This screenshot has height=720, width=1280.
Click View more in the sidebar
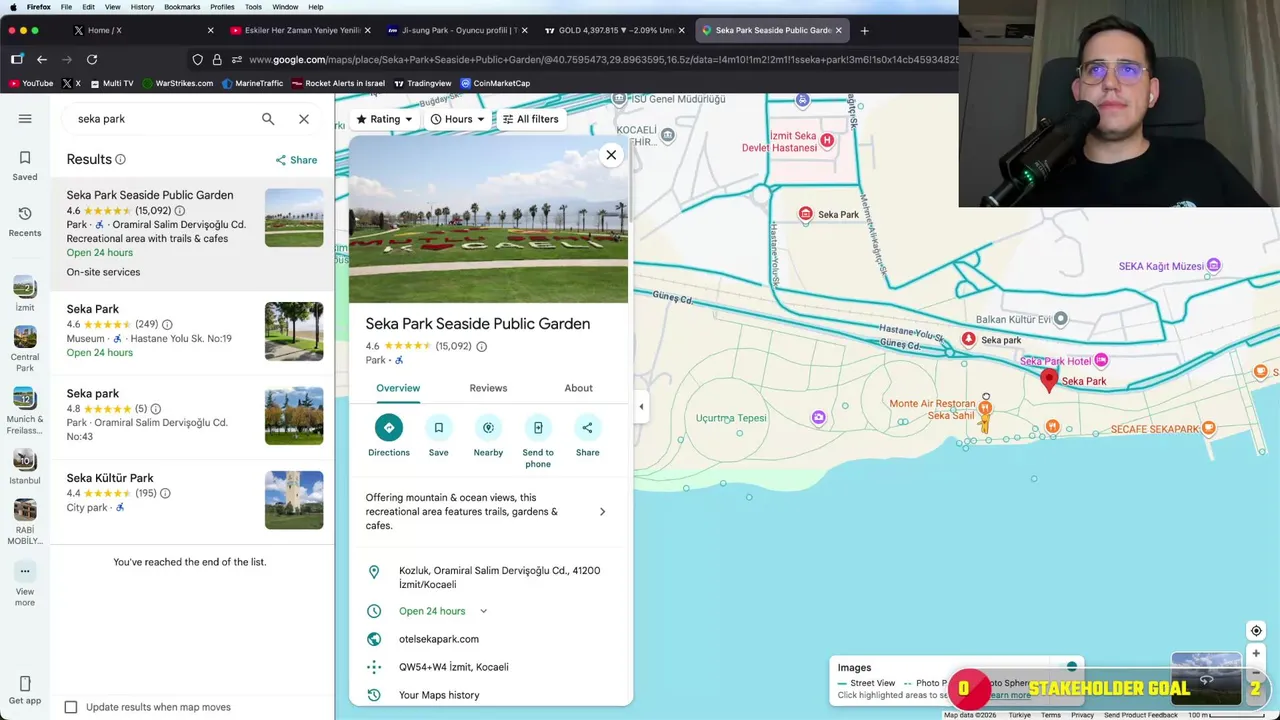tap(25, 584)
